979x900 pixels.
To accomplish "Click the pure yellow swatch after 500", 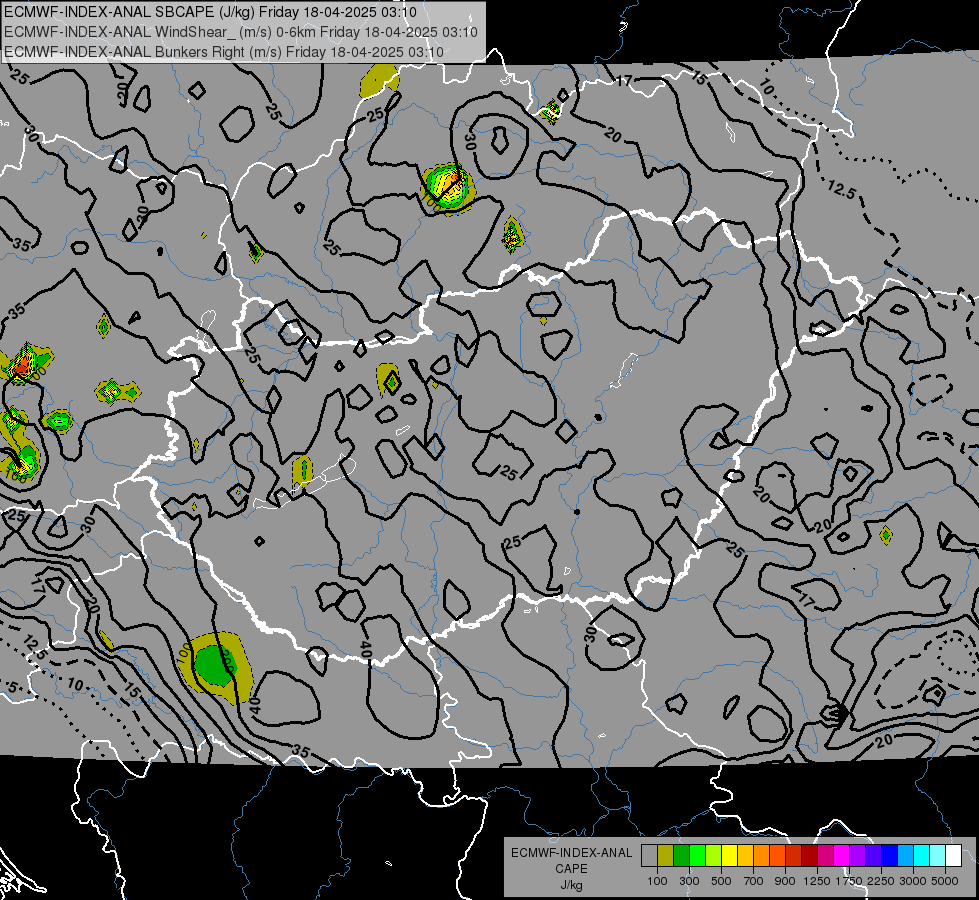I will 729,856.
